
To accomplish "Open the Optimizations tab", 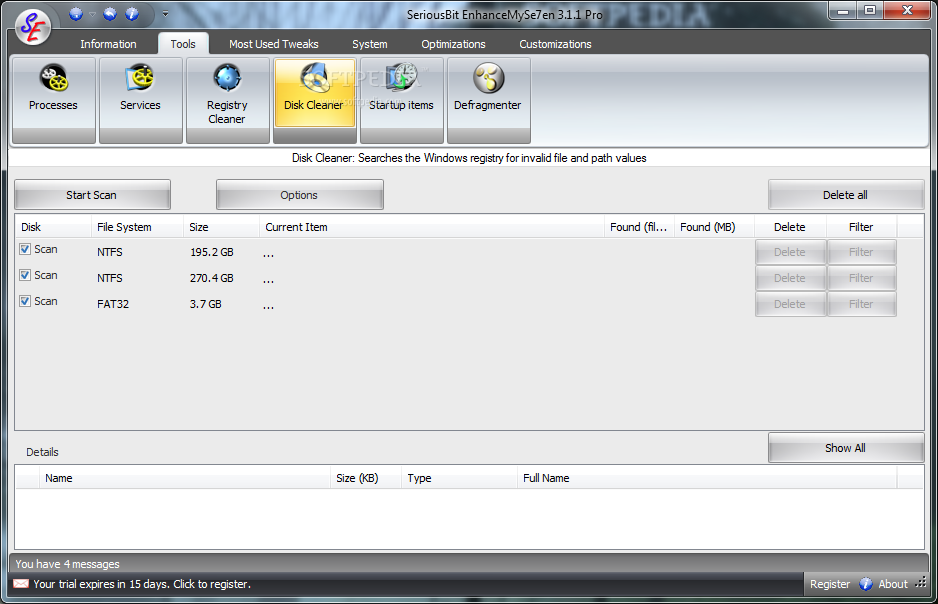I will click(453, 44).
